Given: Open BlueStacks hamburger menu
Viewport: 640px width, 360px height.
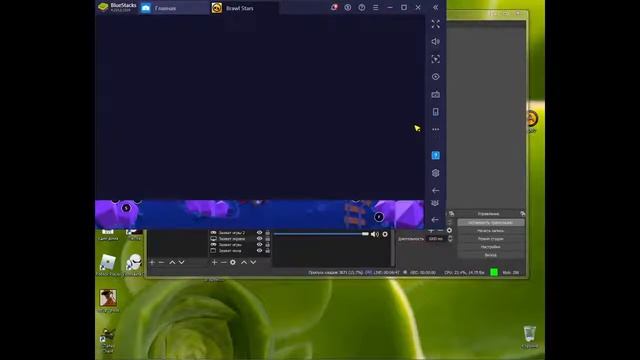Looking at the screenshot, I should [x=376, y=7].
